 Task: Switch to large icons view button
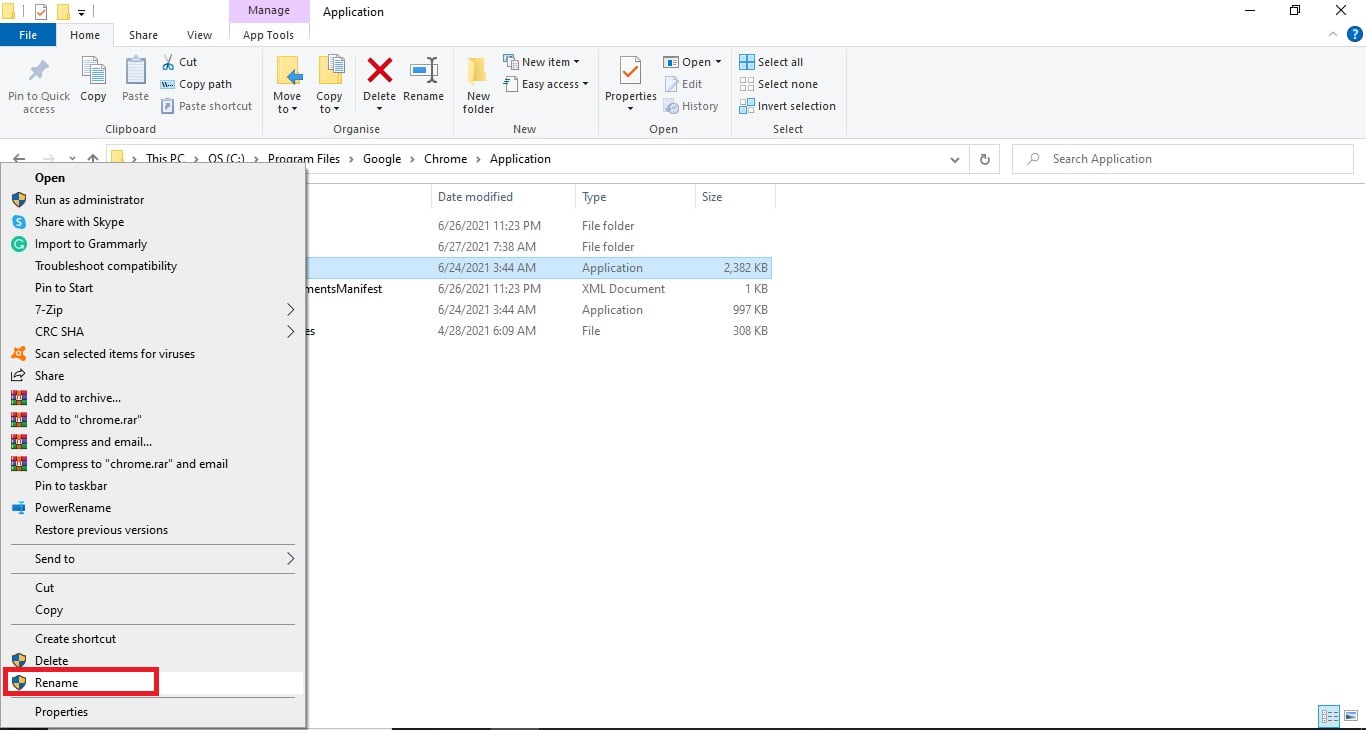click(1353, 716)
